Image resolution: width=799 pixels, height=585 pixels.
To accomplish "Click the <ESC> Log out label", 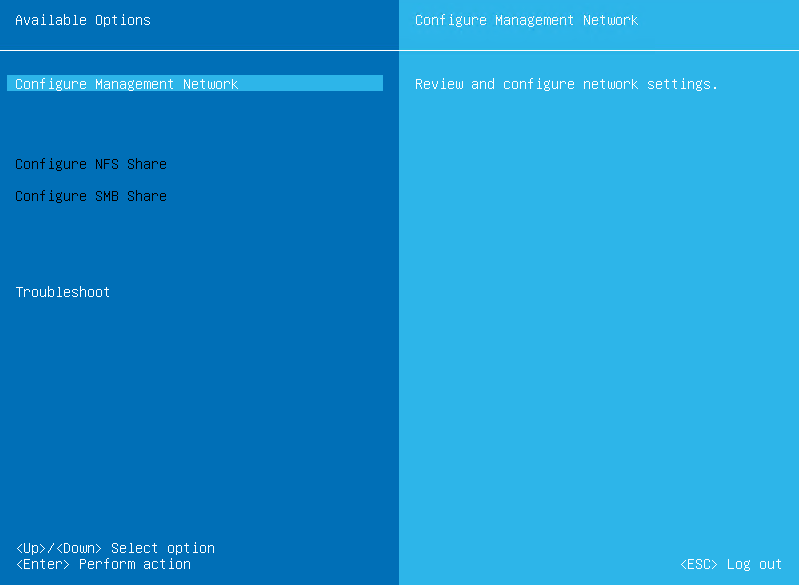I will [x=731, y=564].
